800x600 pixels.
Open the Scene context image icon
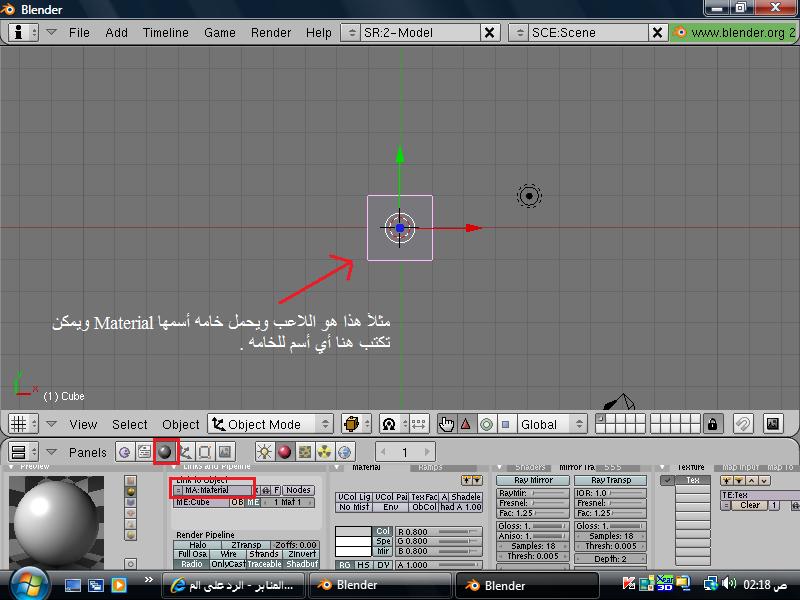(x=225, y=452)
